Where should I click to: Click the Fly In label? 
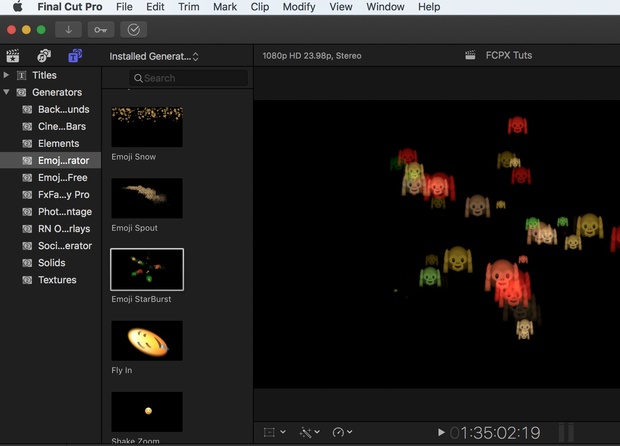[122, 370]
